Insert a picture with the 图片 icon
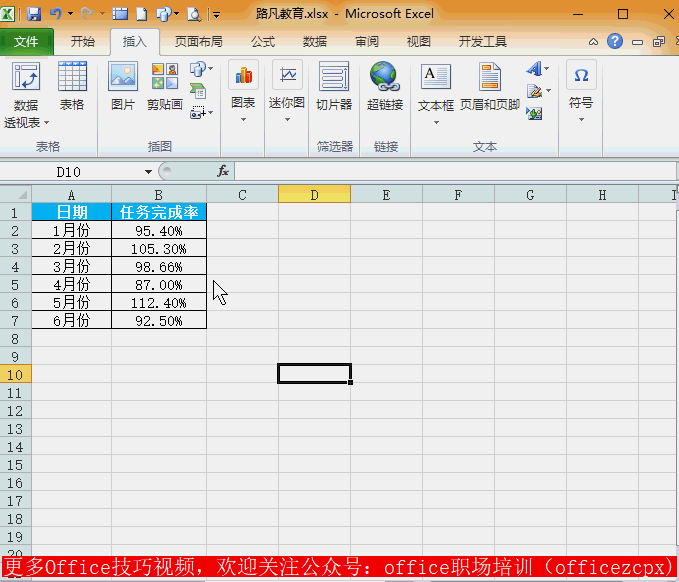Viewport: 679px width, 582px height. coord(123,76)
